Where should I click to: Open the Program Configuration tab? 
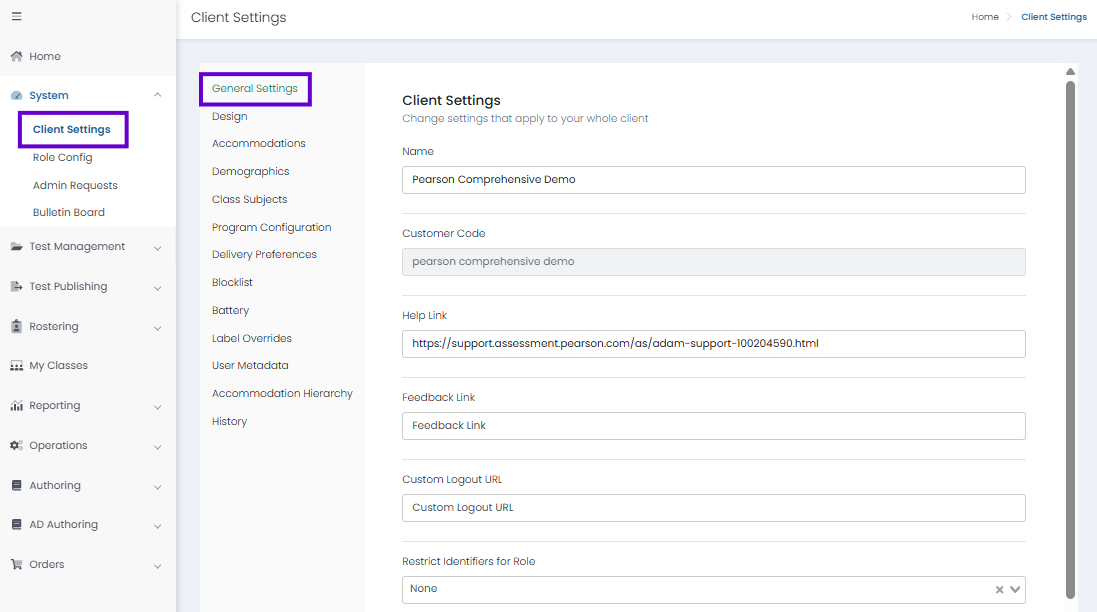(x=271, y=227)
